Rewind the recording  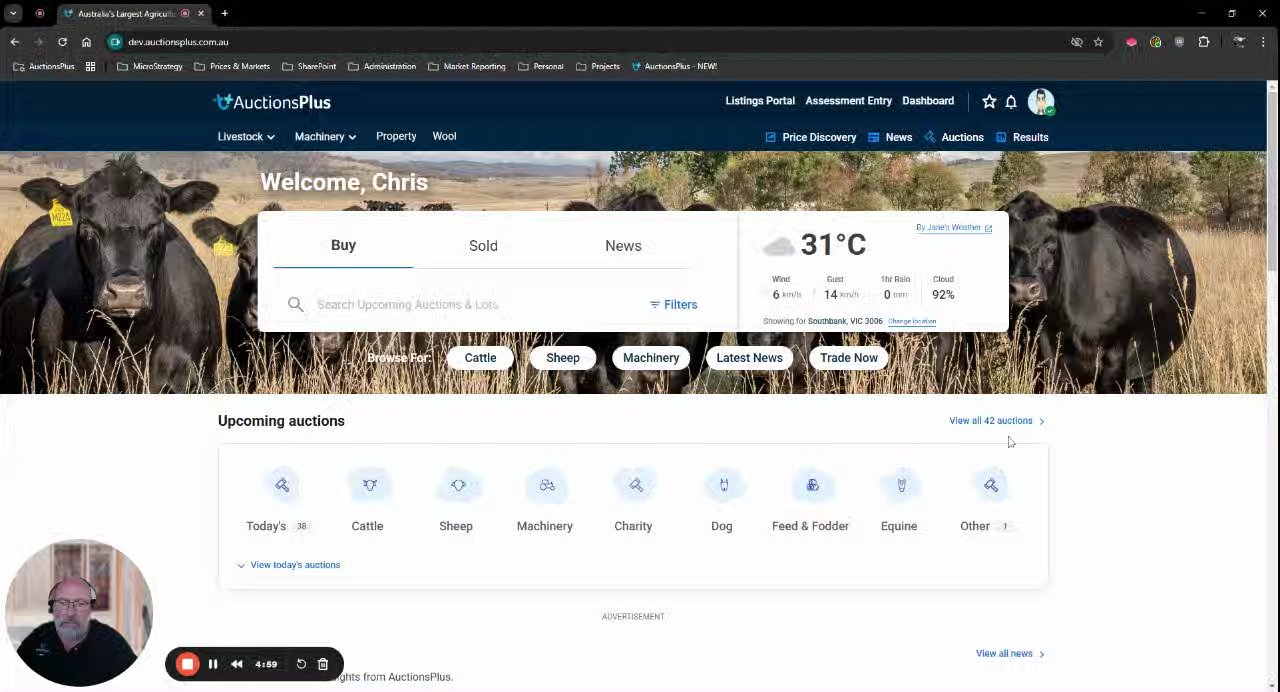point(237,664)
